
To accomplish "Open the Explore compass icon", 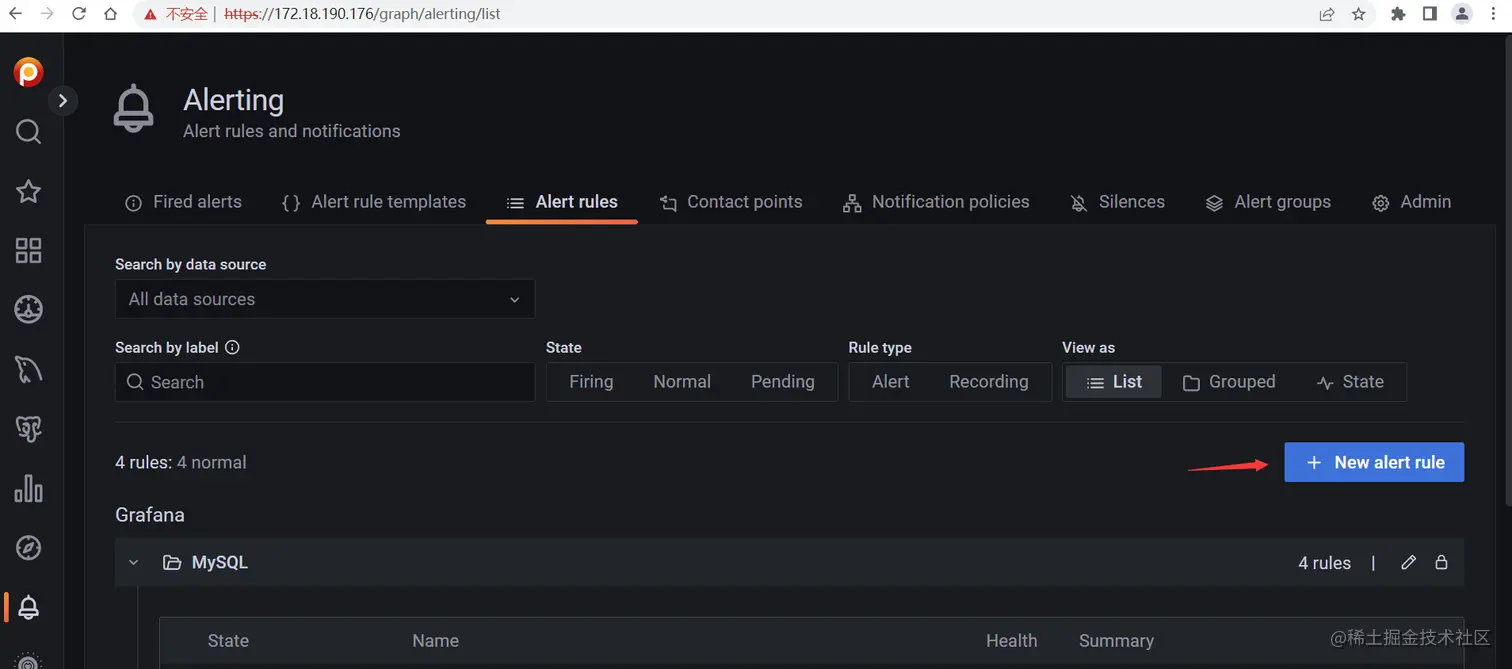I will tap(28, 547).
